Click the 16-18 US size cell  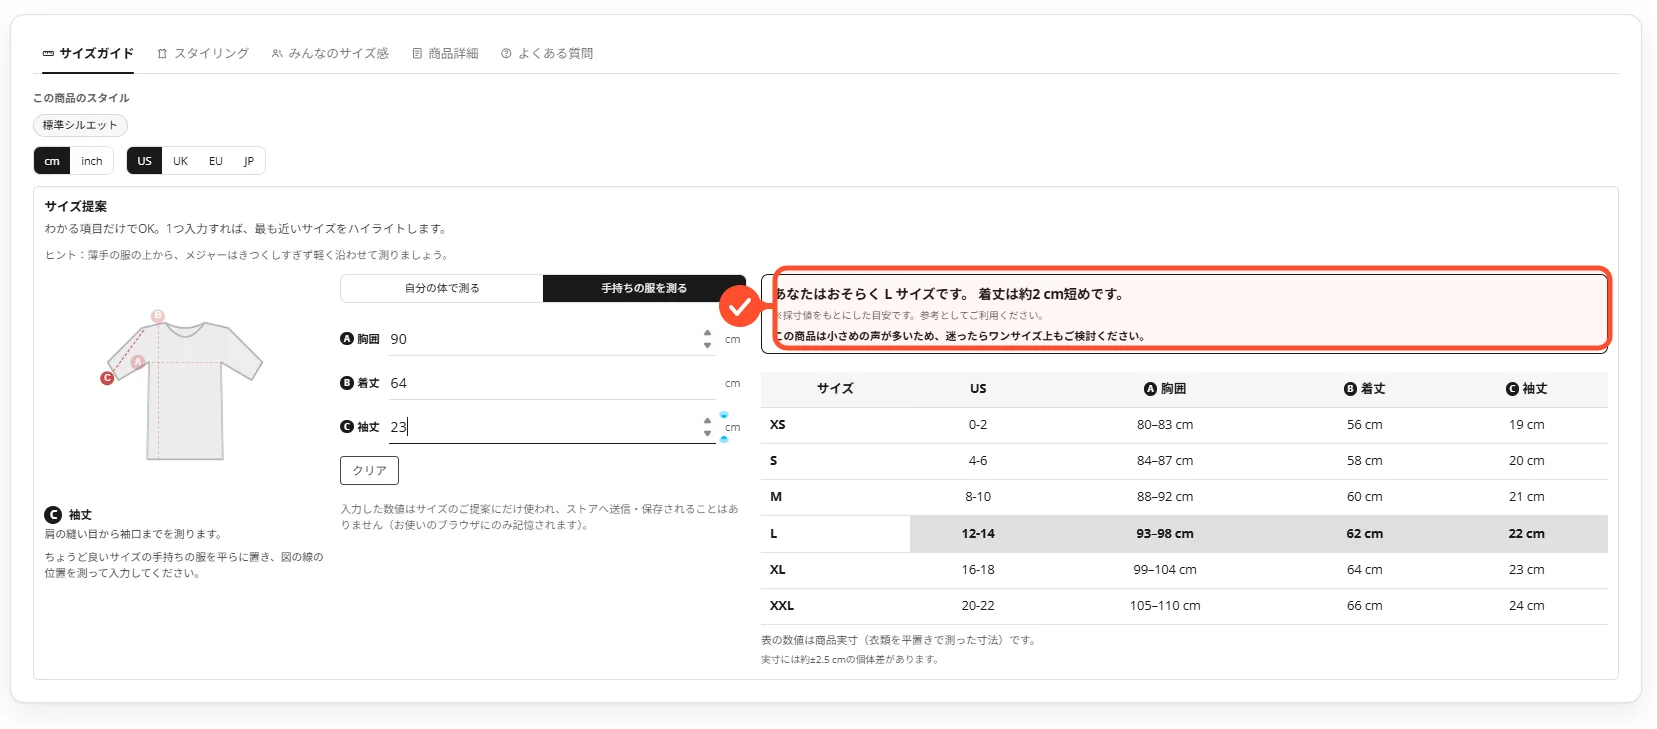pyautogui.click(x=978, y=570)
